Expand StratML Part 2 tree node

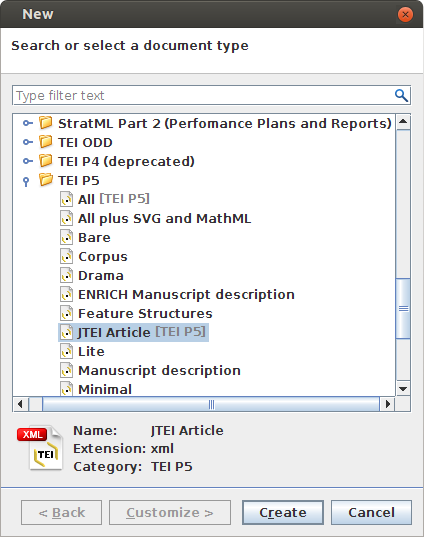point(28,123)
